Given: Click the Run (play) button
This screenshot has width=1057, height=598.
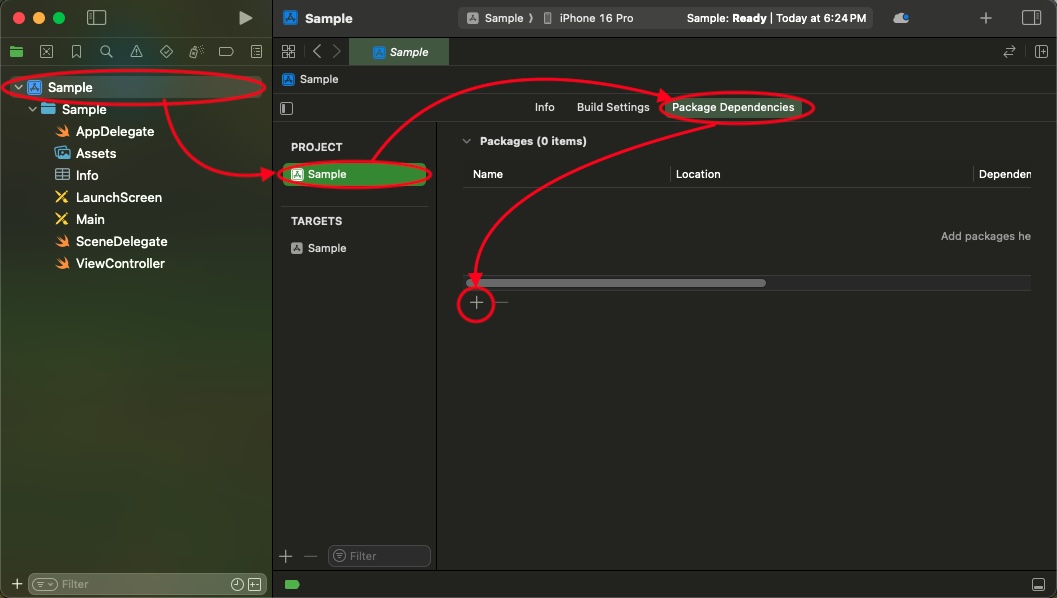Looking at the screenshot, I should point(245,18).
